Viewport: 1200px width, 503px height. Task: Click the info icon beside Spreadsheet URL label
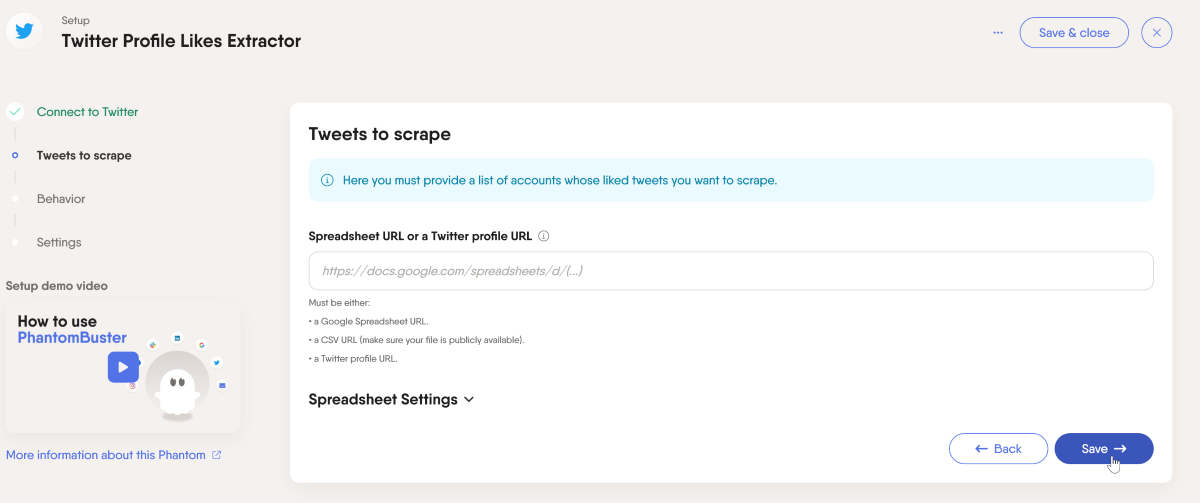pyautogui.click(x=544, y=237)
